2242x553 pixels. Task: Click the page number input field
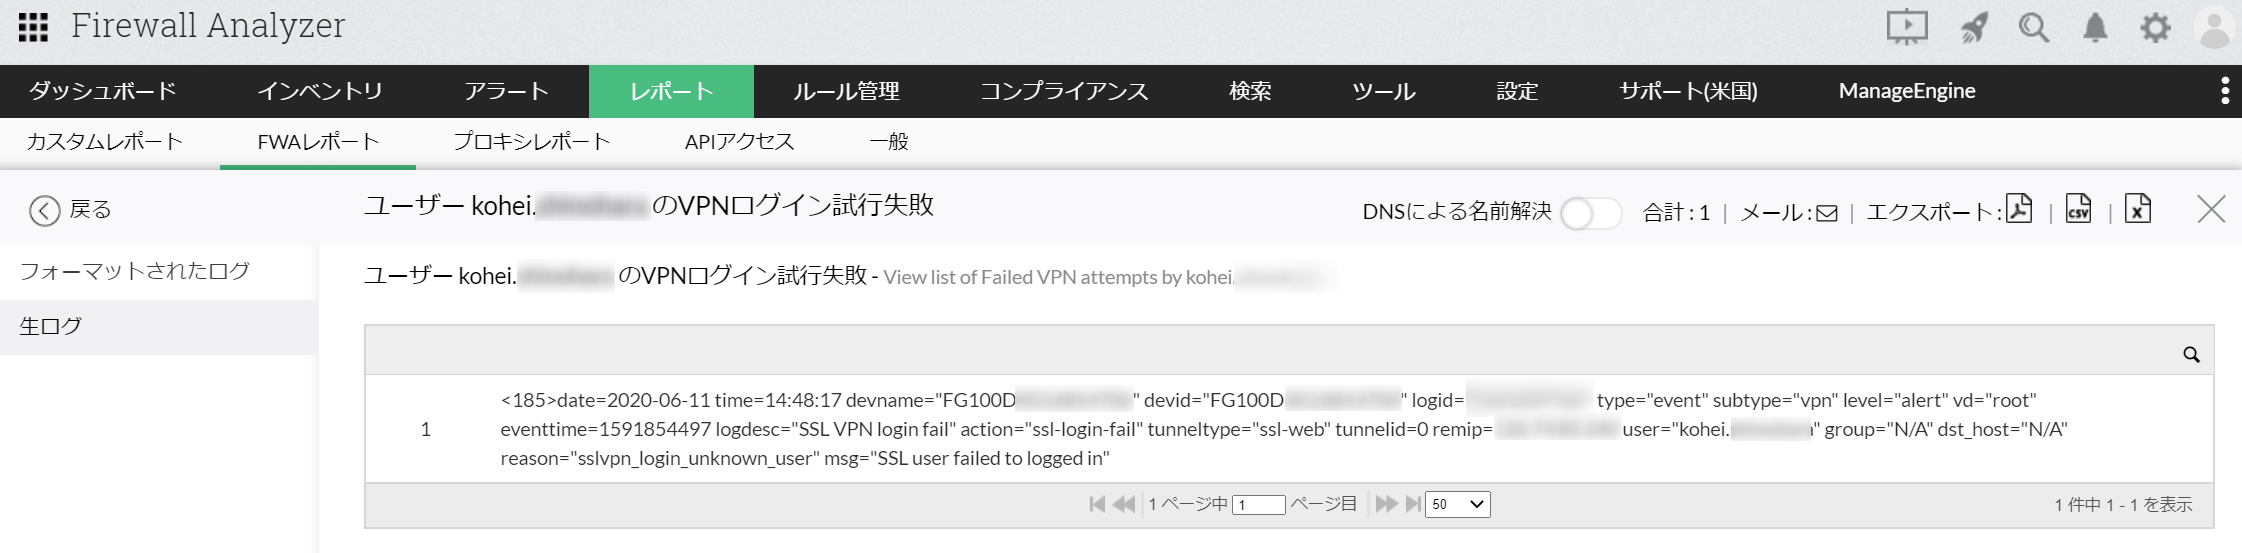point(1258,505)
